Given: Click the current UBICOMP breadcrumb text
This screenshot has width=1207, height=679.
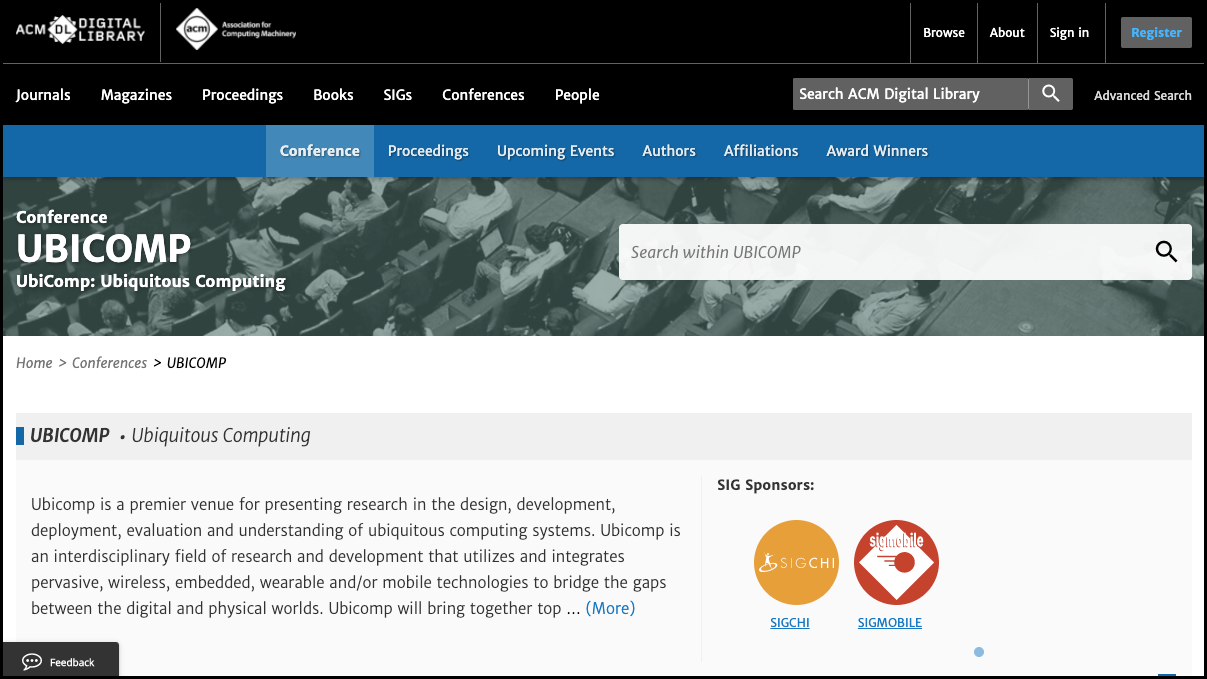Looking at the screenshot, I should point(197,363).
